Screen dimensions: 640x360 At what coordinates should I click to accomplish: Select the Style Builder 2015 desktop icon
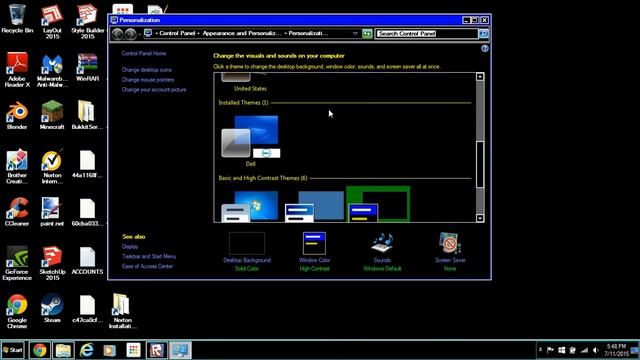tap(87, 21)
